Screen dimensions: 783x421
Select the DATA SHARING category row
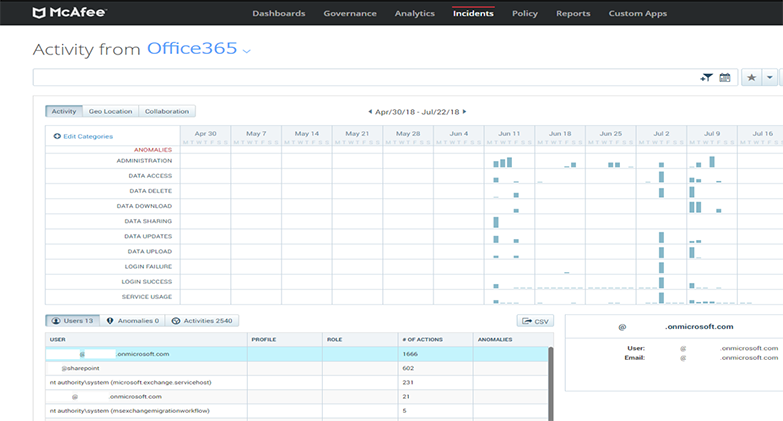148,221
